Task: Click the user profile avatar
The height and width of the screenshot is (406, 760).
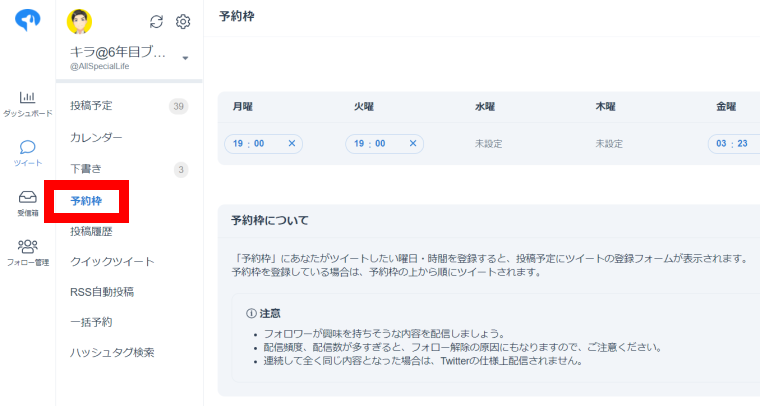Action: coord(79,22)
